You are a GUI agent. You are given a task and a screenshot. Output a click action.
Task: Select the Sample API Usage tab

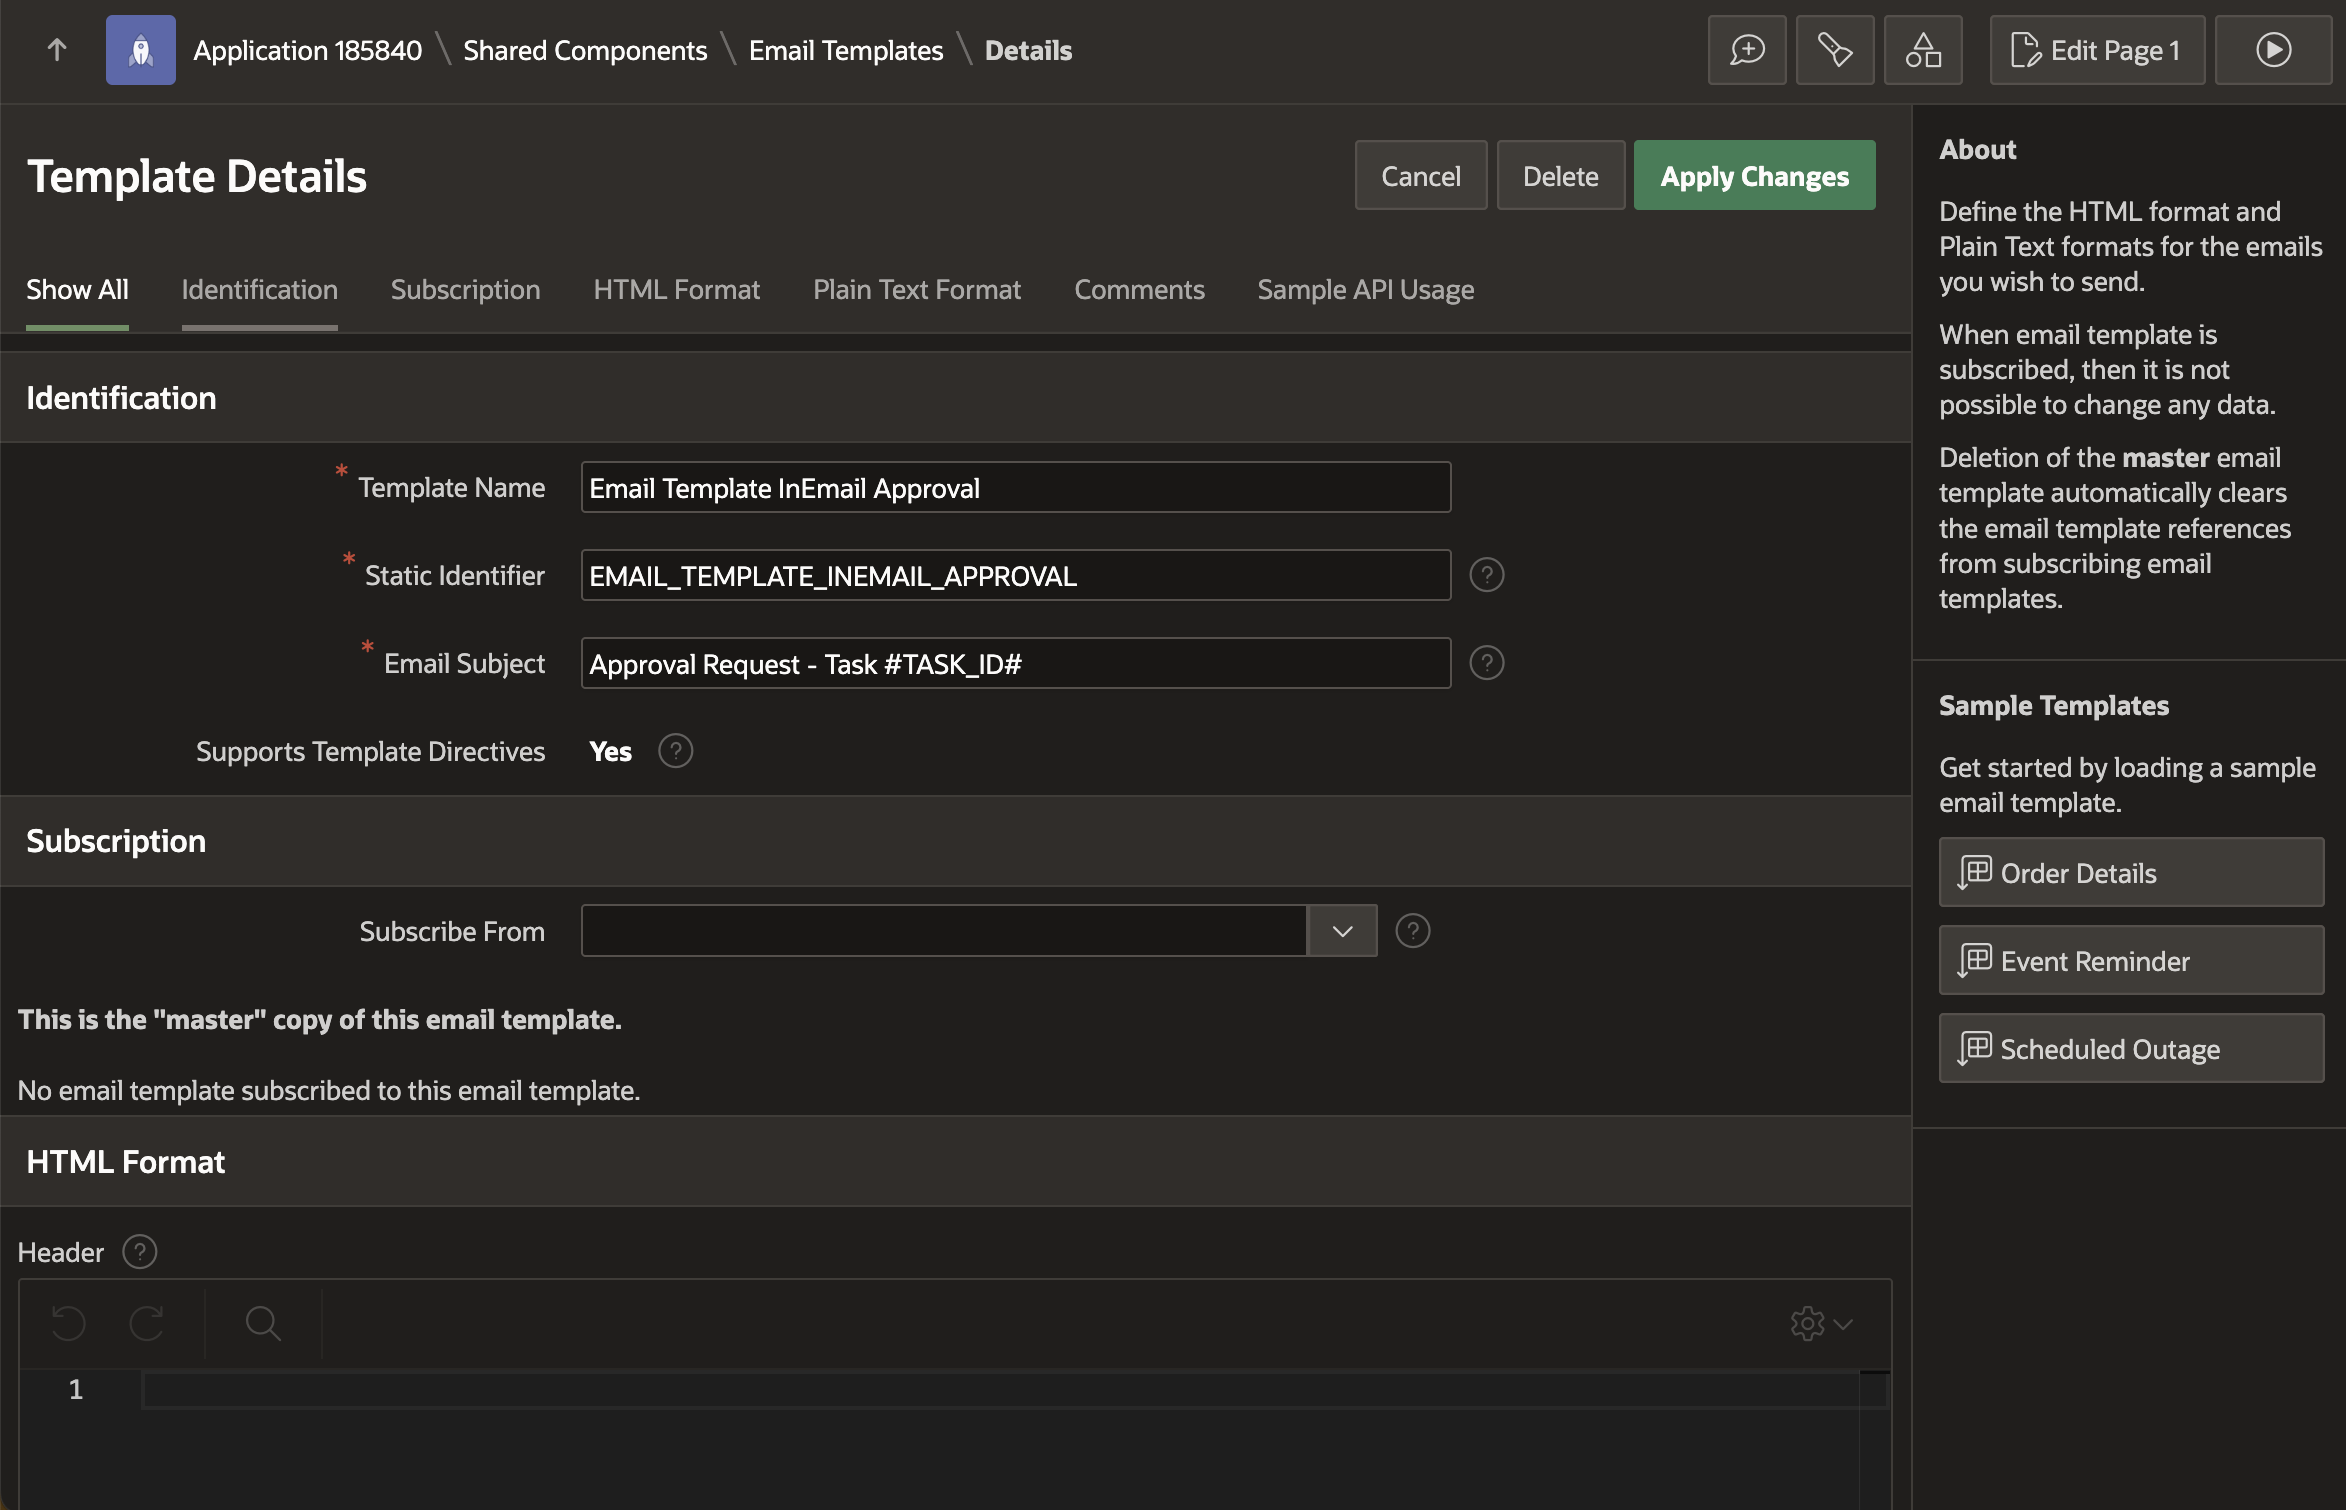tap(1365, 290)
